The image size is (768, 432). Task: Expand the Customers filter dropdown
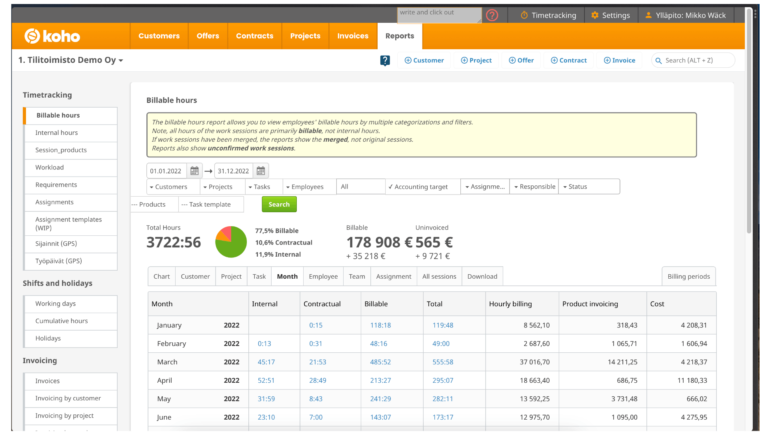(x=171, y=186)
